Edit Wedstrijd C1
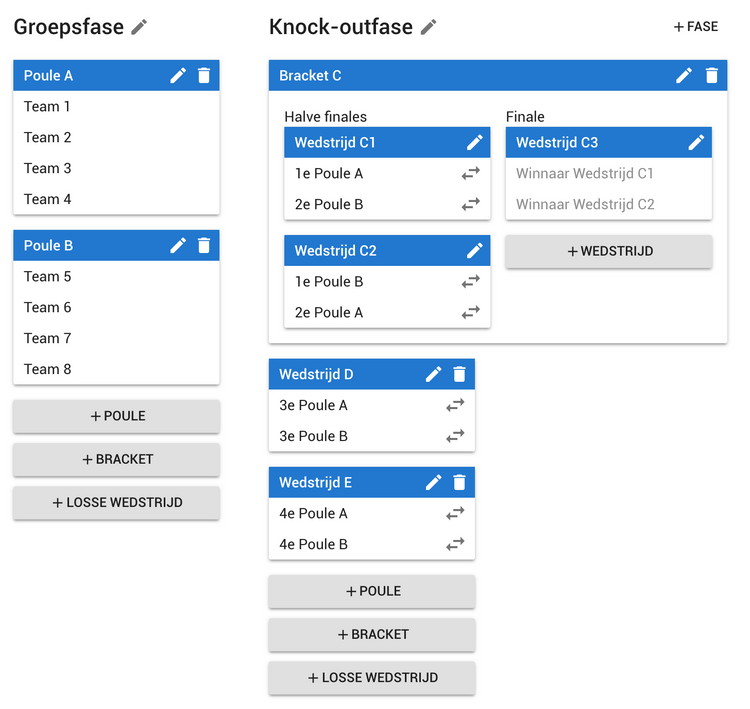The height and width of the screenshot is (709, 750). [474, 142]
